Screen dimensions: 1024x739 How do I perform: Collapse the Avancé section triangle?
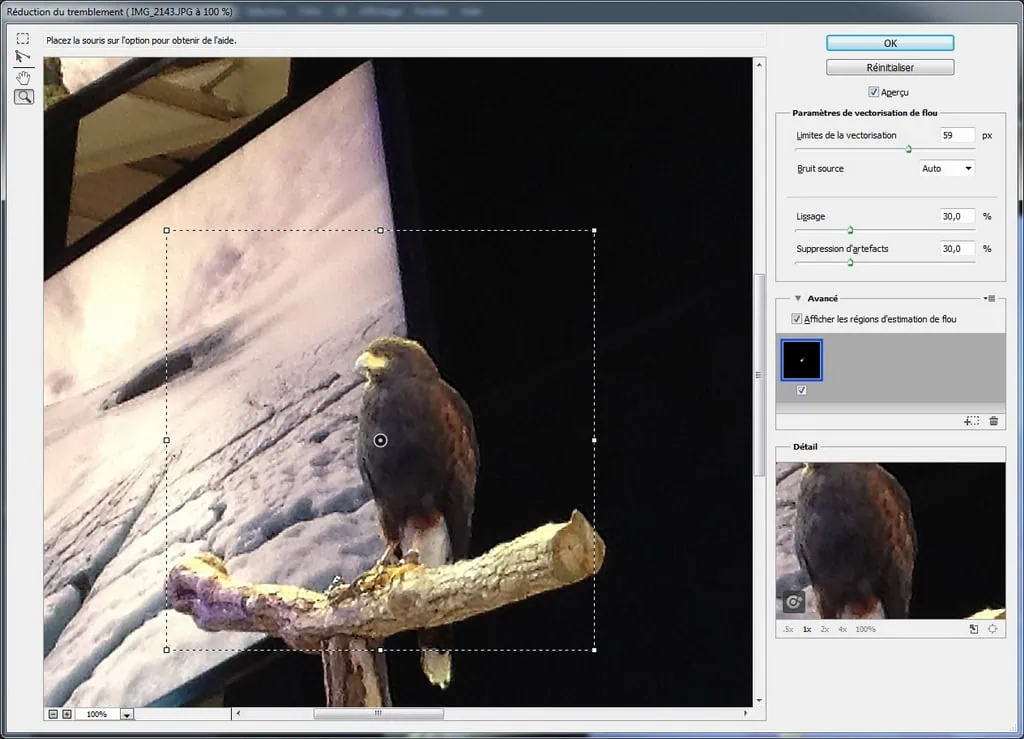coord(798,298)
